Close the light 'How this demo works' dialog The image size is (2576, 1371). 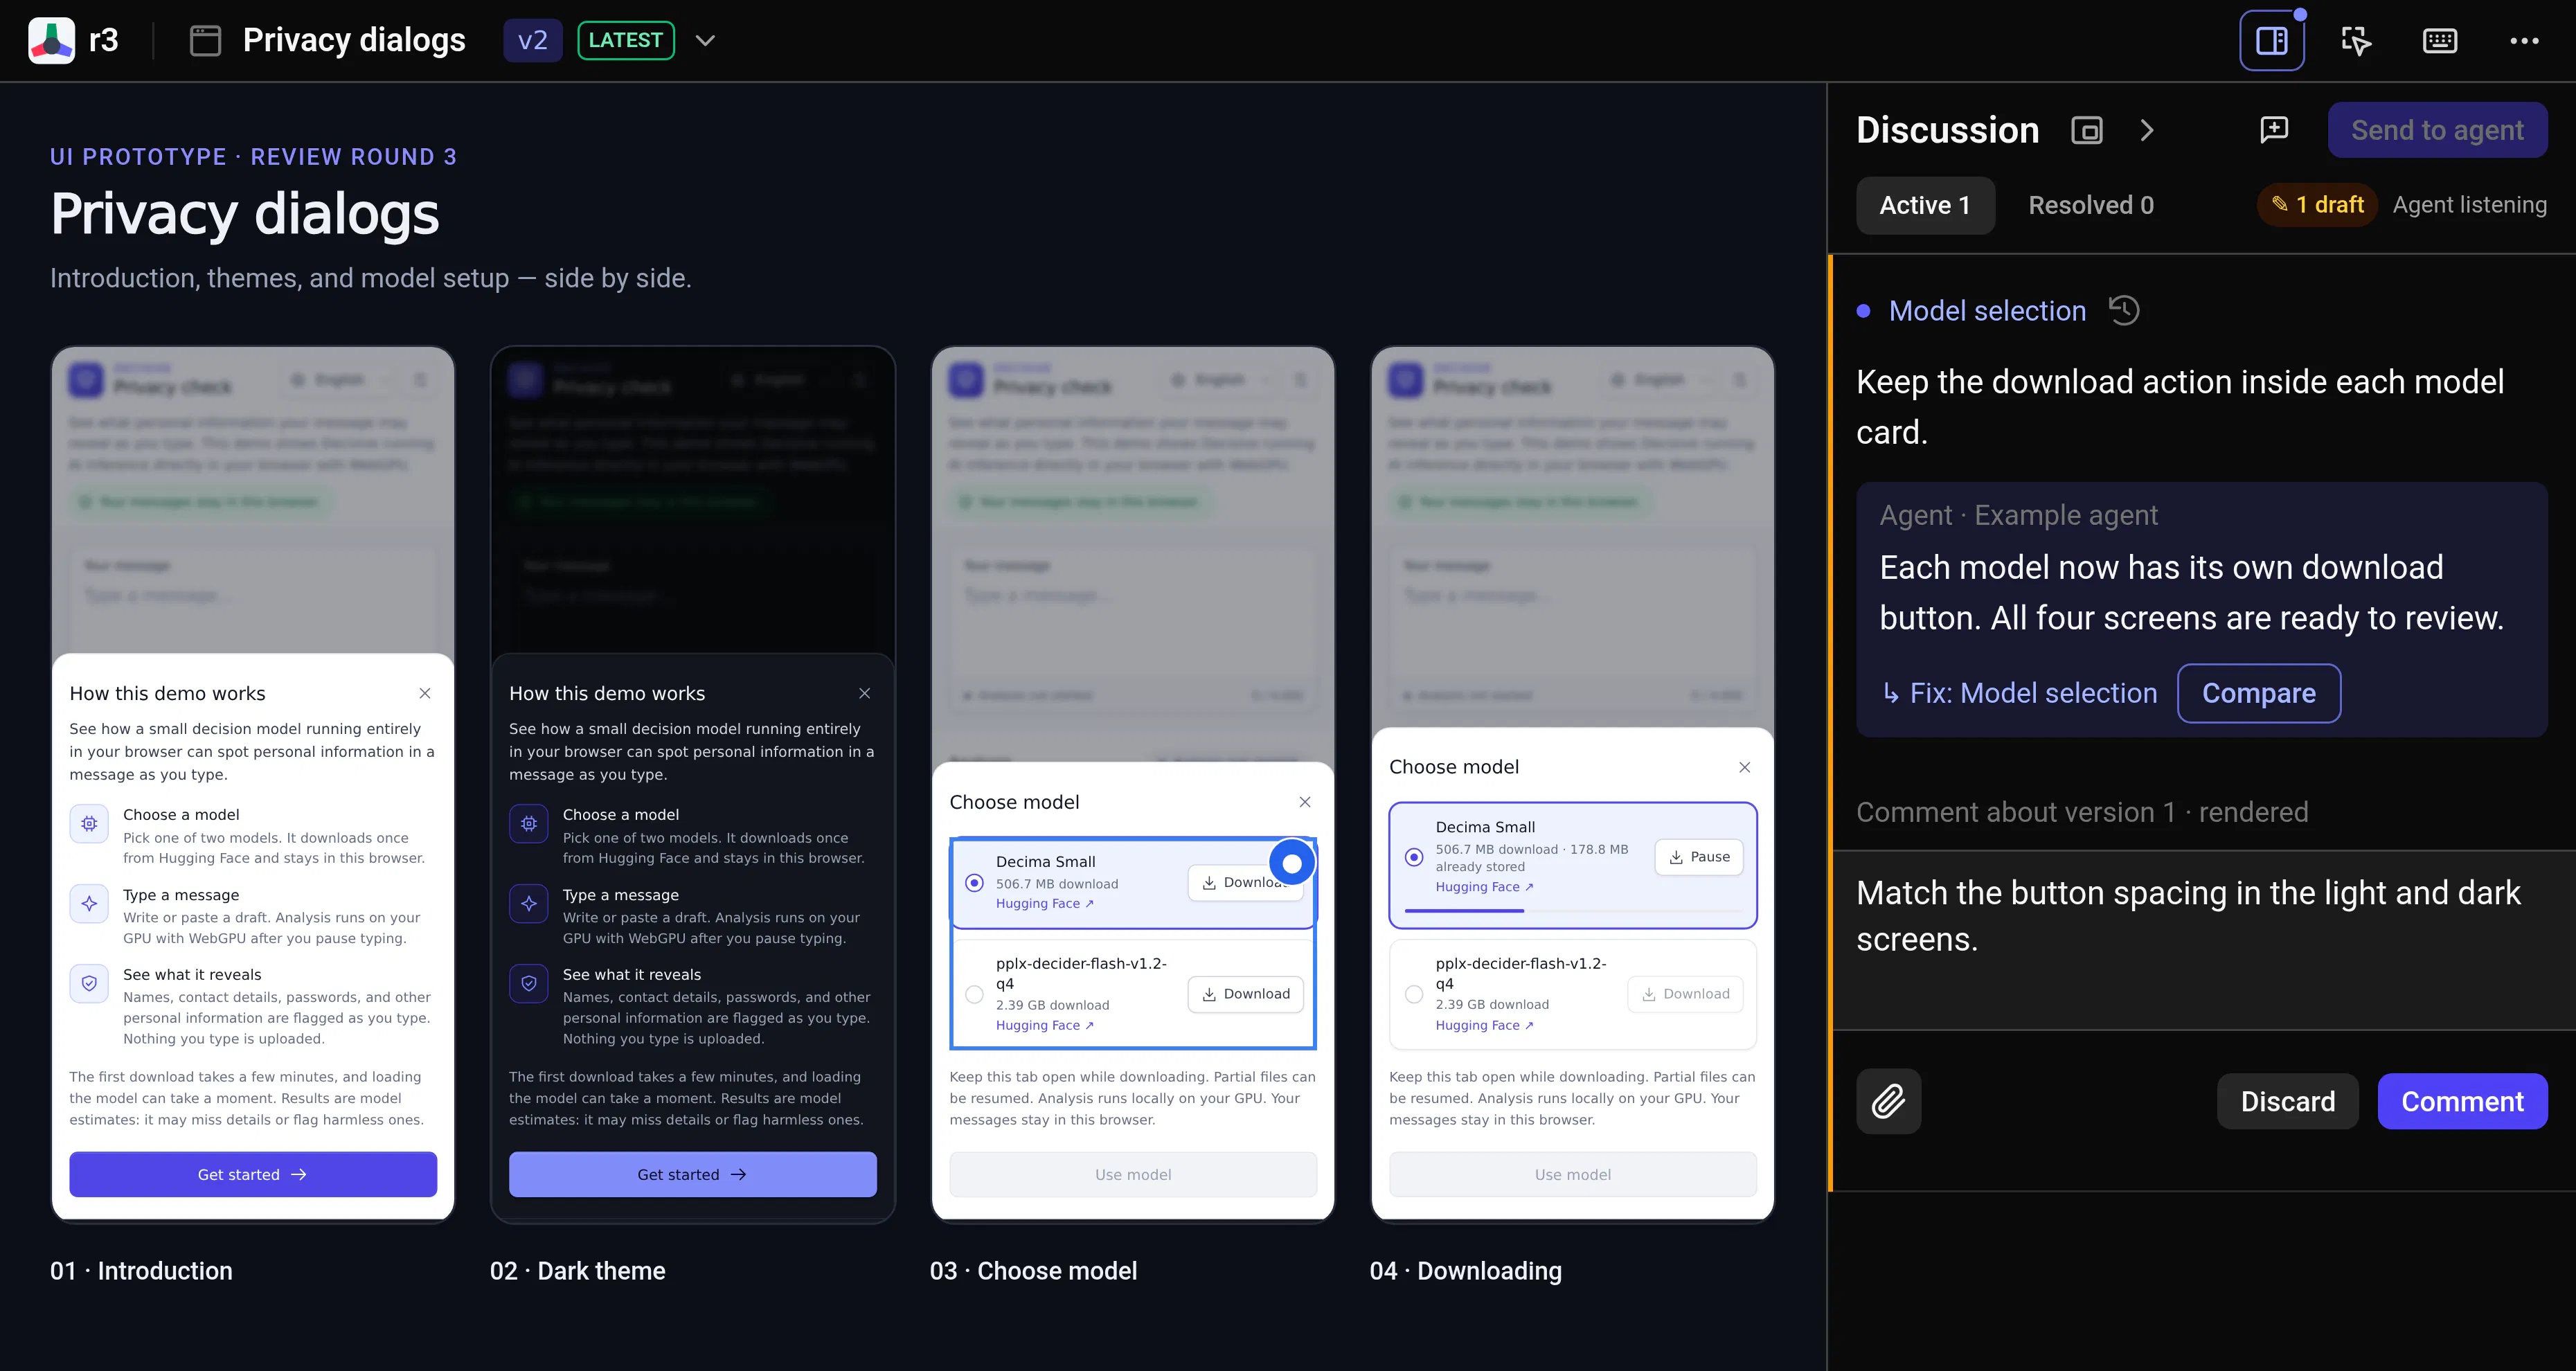pos(425,693)
